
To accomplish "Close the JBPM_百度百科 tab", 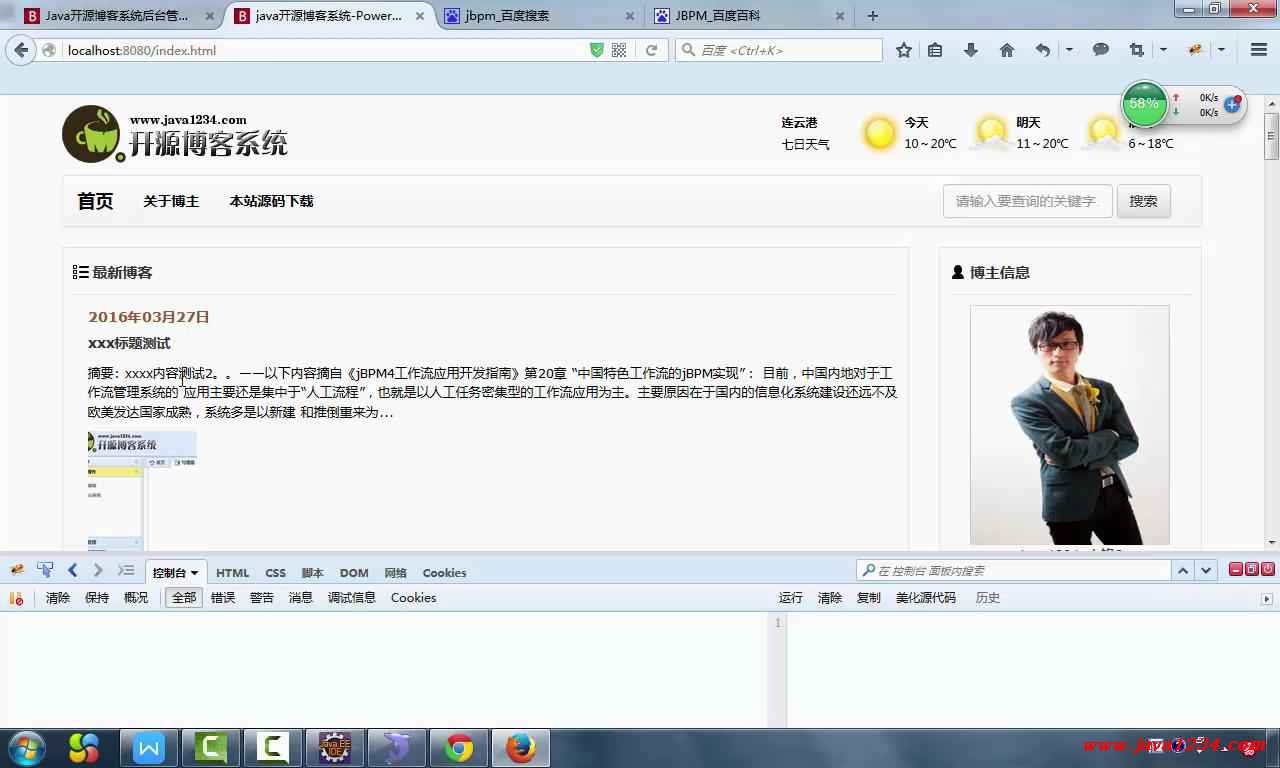I will 839,16.
